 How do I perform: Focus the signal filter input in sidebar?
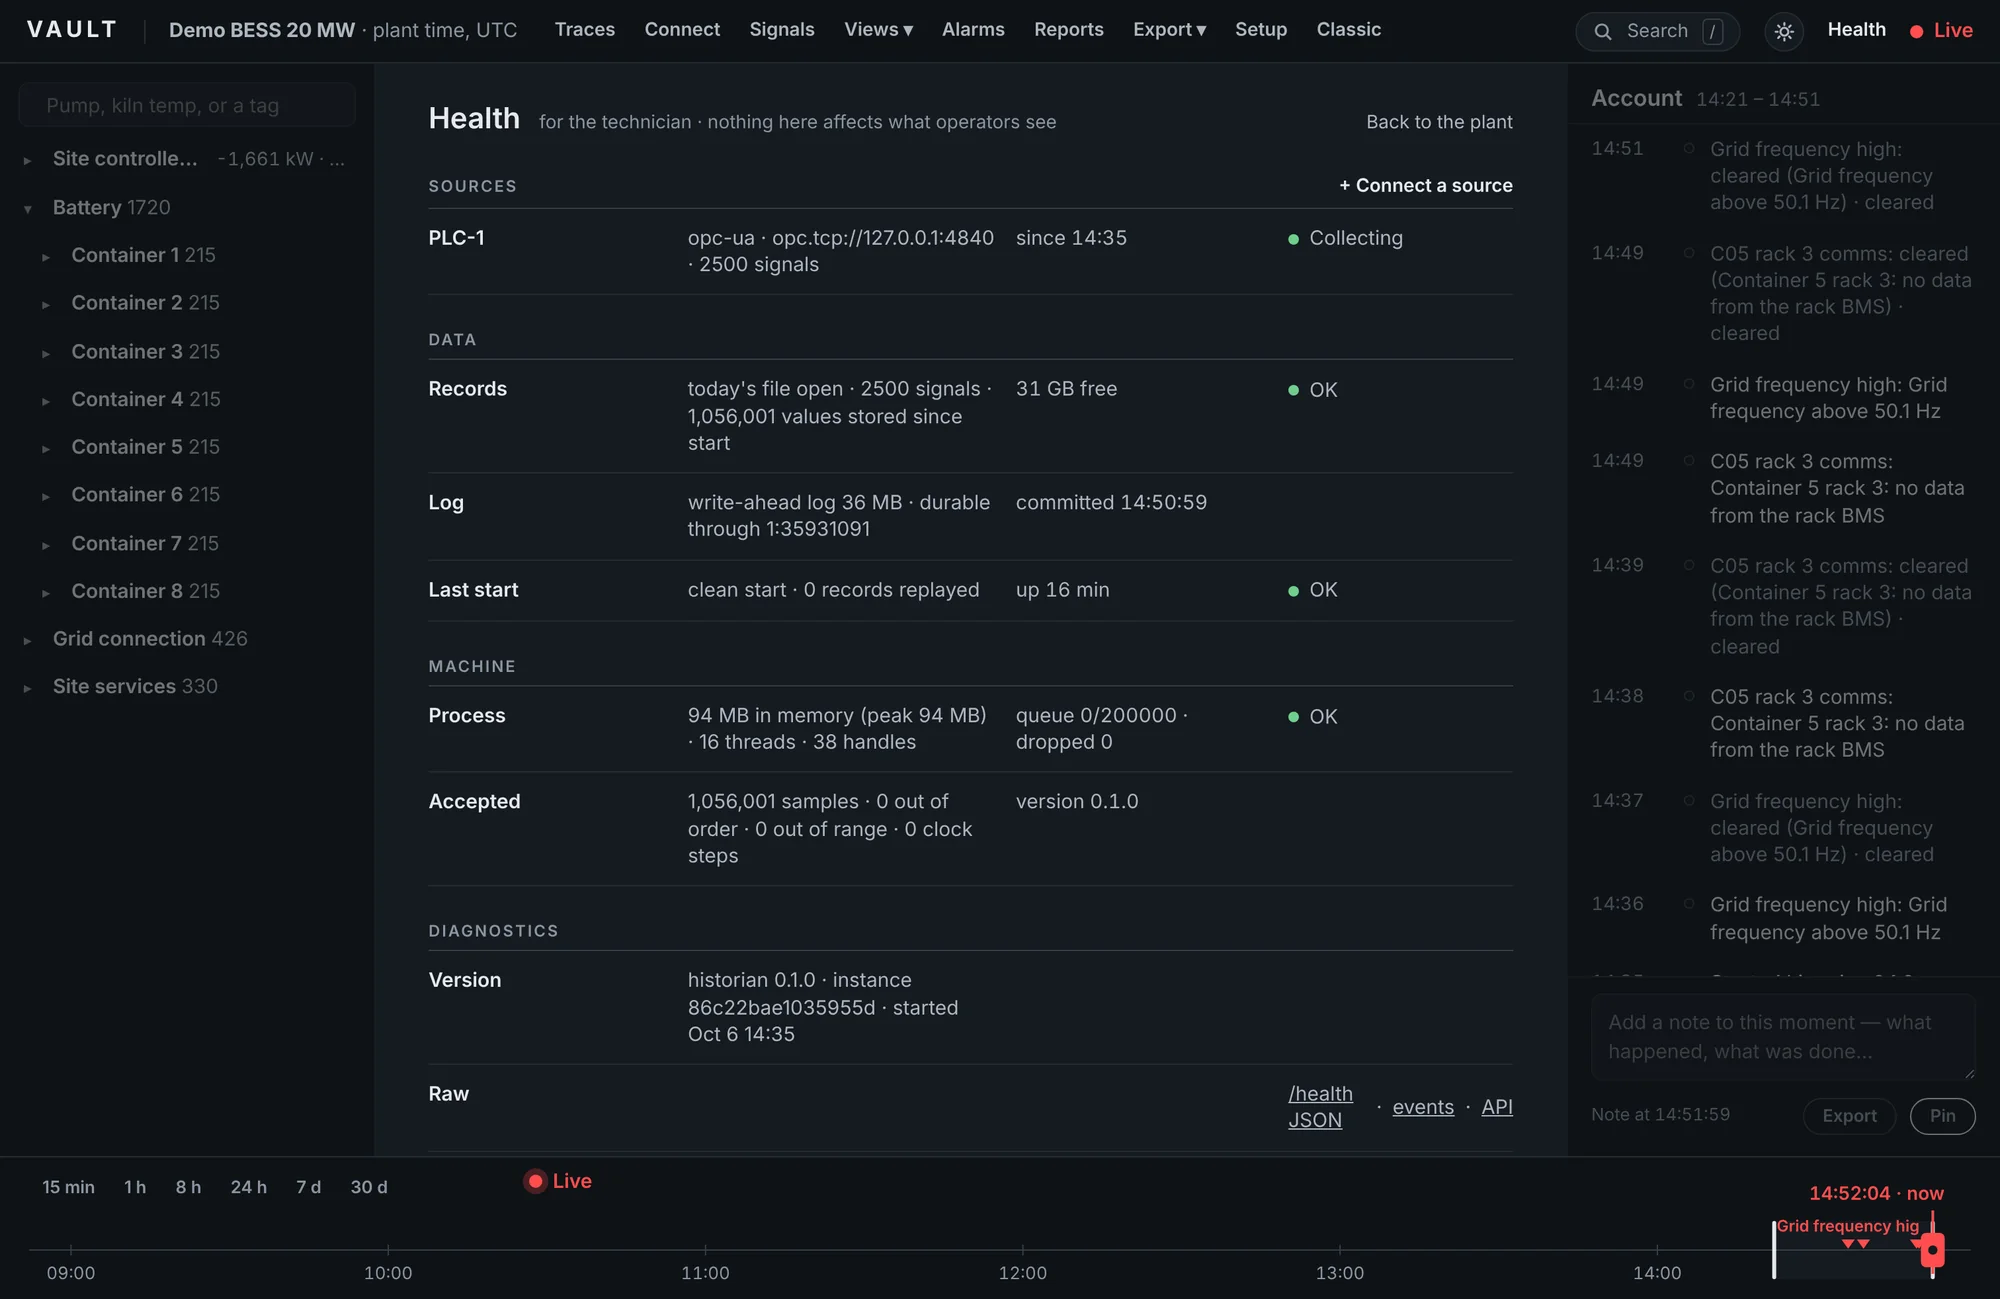point(187,105)
